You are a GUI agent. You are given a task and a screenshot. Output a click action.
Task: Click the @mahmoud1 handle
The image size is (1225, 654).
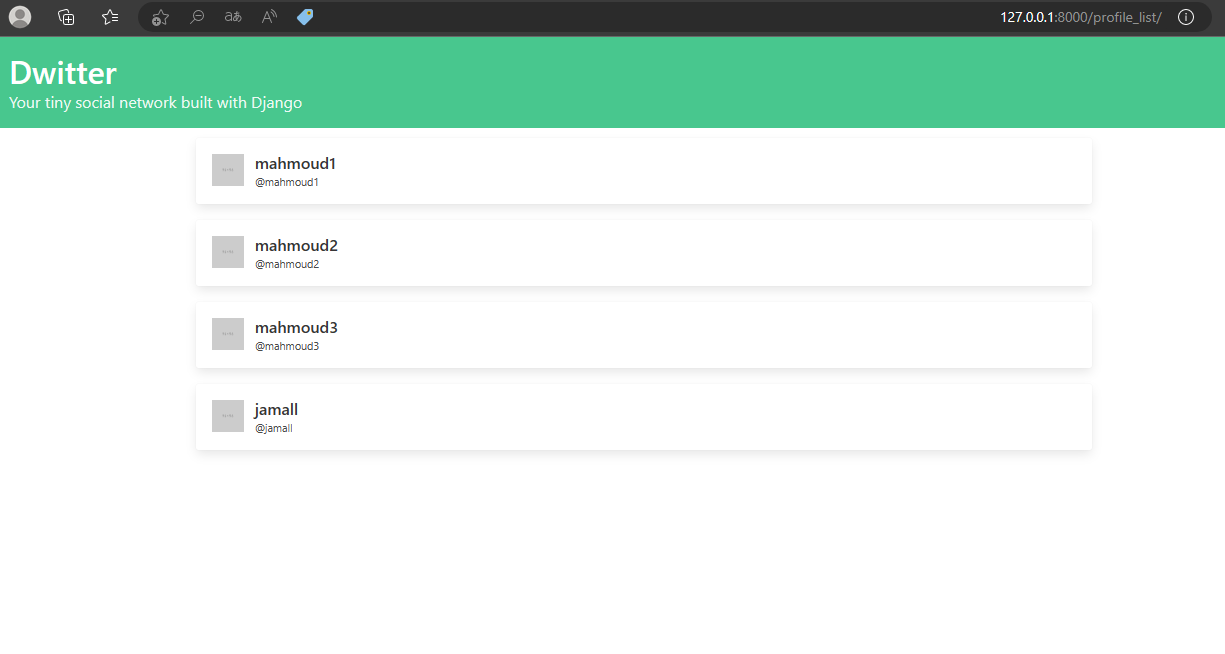pyautogui.click(x=287, y=182)
